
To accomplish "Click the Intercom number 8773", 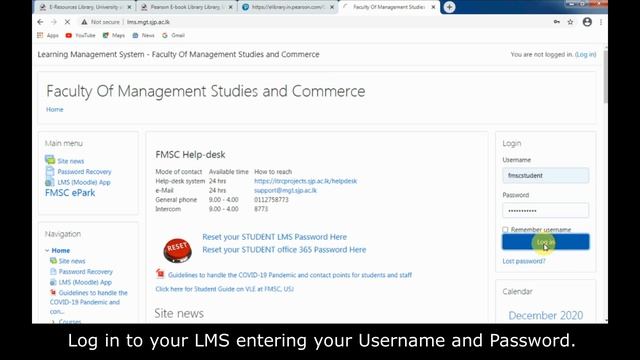I will [261, 209].
